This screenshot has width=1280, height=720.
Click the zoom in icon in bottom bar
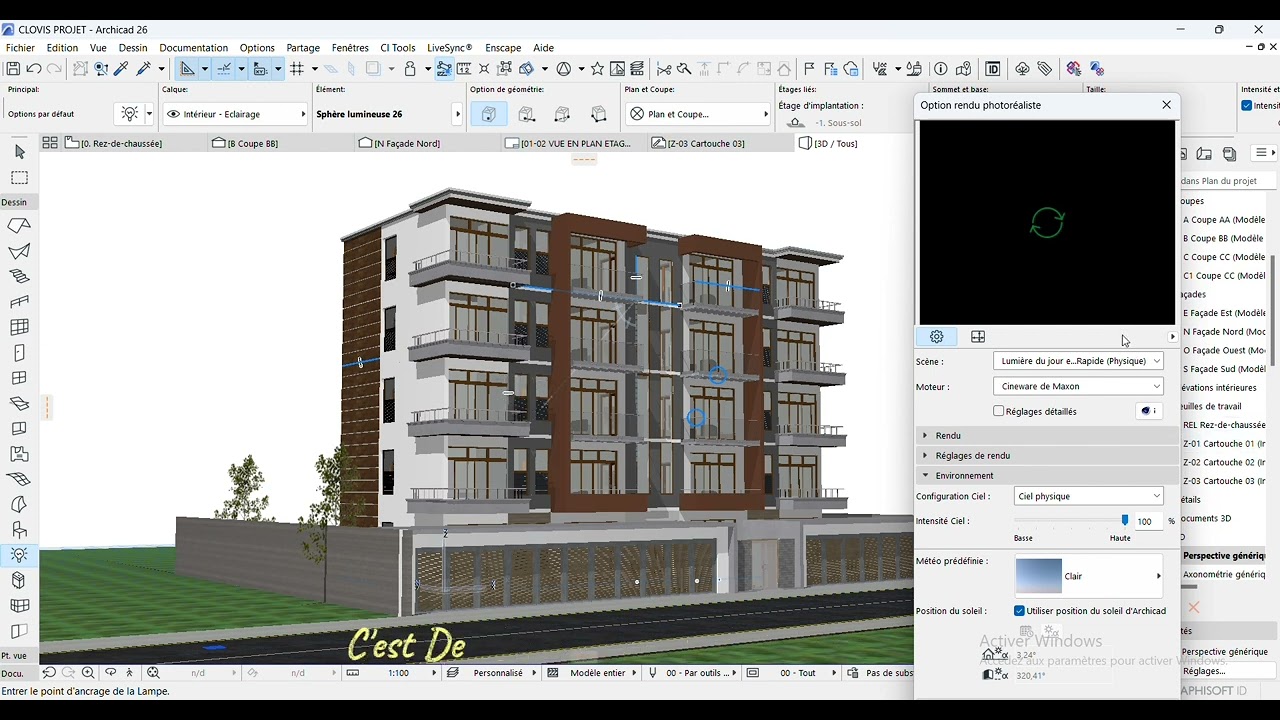(88, 673)
